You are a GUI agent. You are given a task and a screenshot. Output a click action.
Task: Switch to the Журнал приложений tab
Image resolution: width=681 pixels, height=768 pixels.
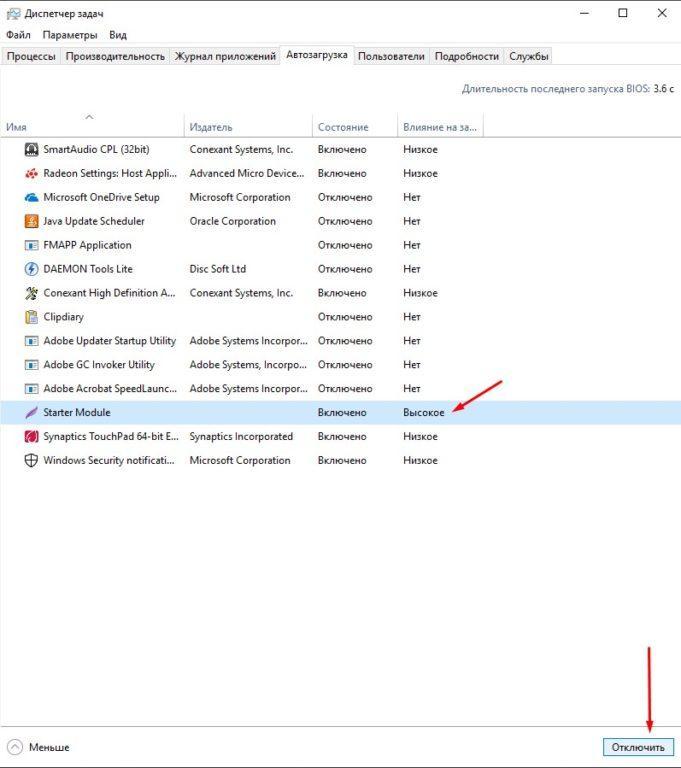pyautogui.click(x=225, y=56)
